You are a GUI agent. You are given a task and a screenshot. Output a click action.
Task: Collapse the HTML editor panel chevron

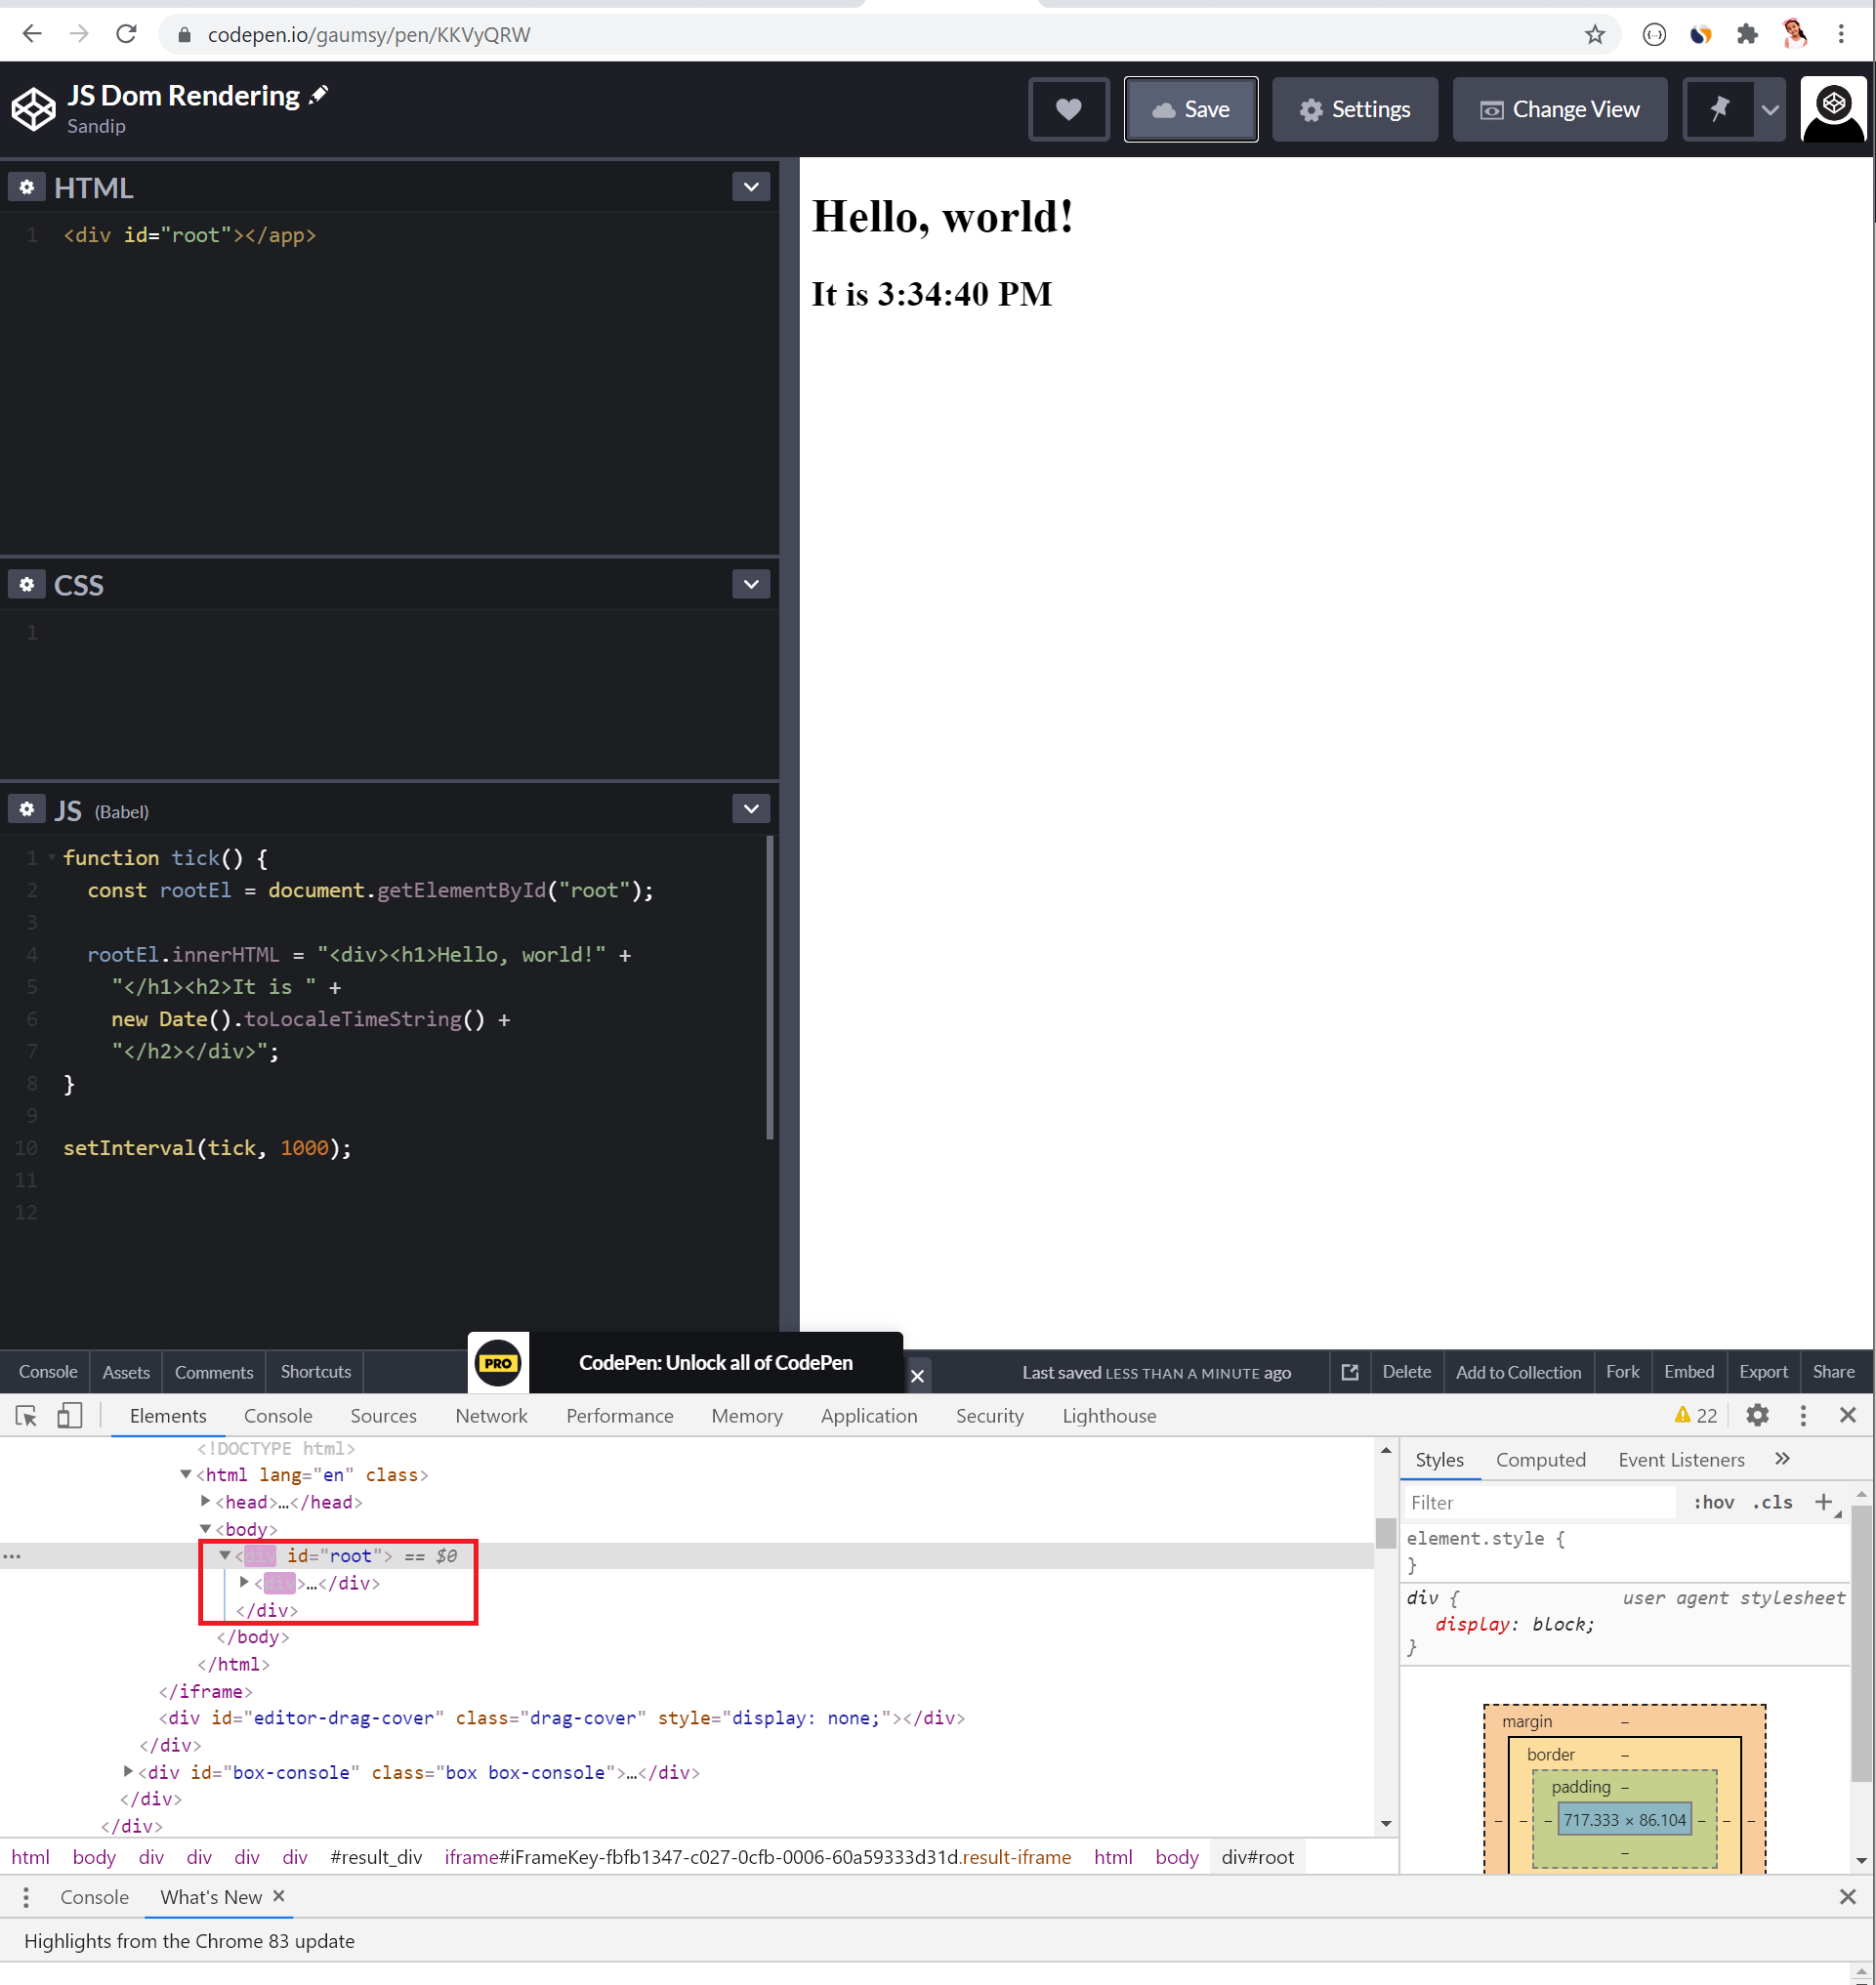point(750,187)
